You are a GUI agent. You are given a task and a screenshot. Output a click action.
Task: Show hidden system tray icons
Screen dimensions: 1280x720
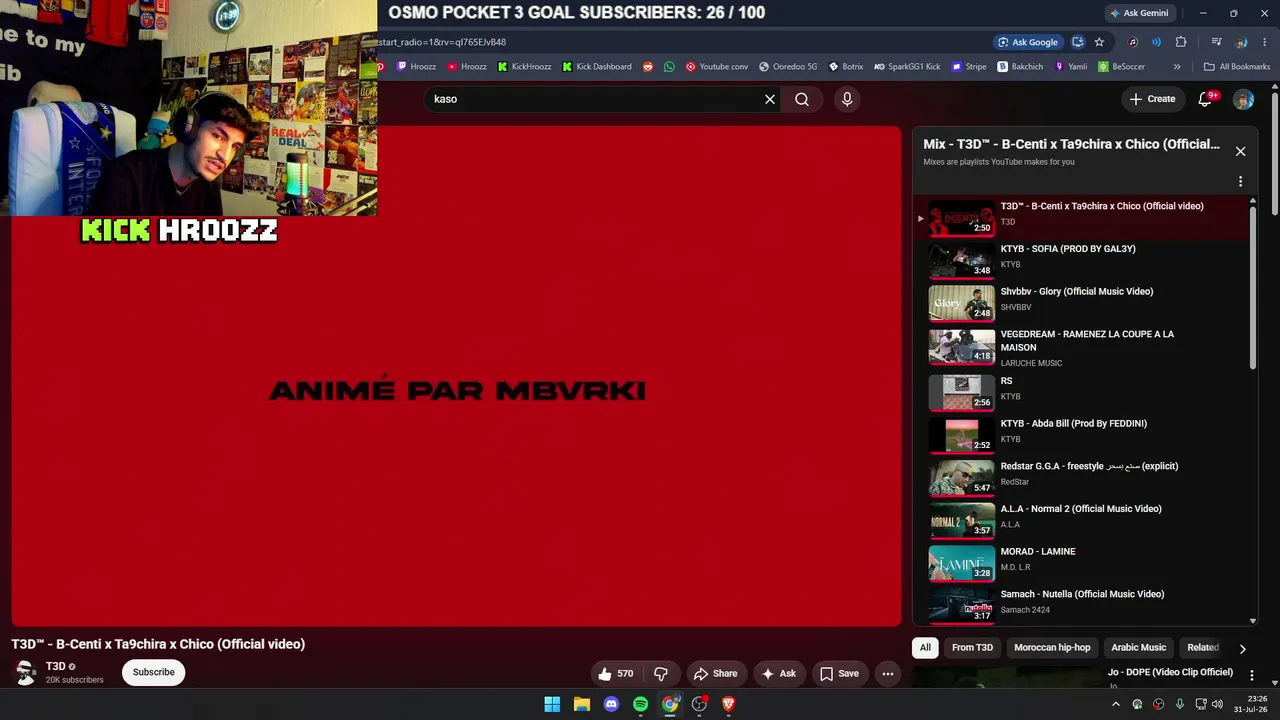[1114, 704]
